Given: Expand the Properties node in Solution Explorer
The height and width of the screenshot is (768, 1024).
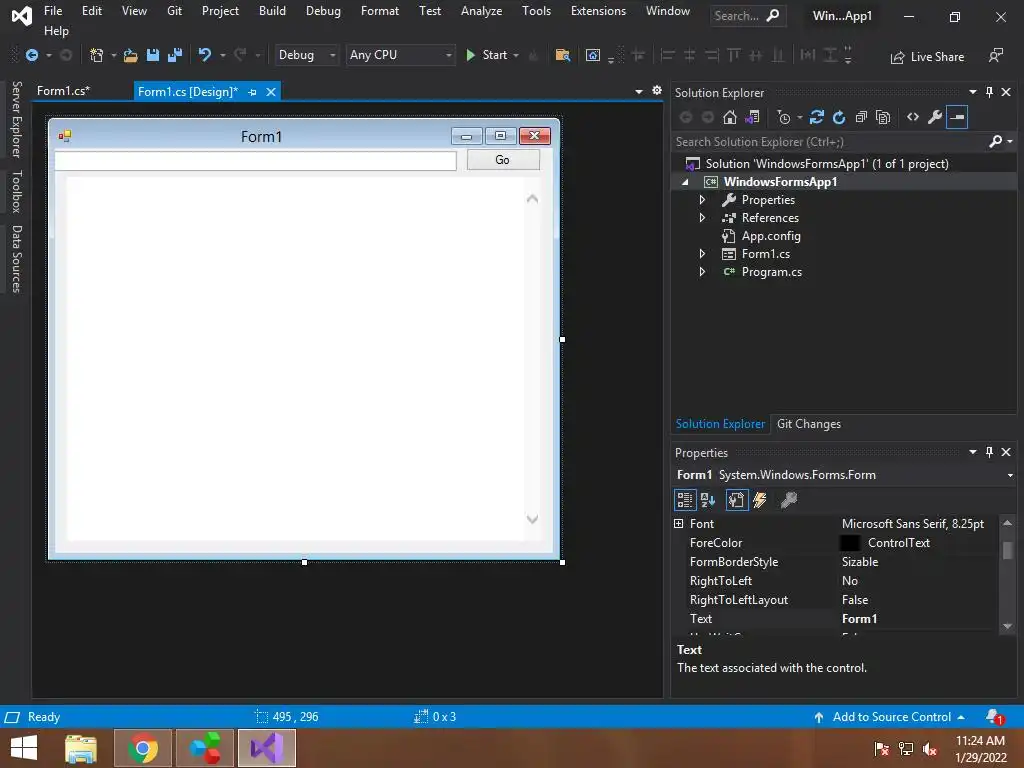Looking at the screenshot, I should (702, 200).
